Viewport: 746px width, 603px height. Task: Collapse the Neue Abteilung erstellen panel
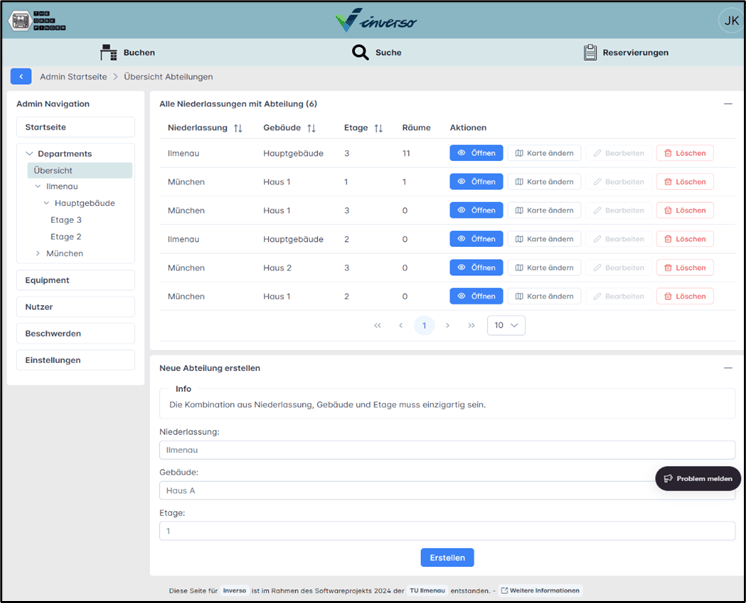coord(728,368)
